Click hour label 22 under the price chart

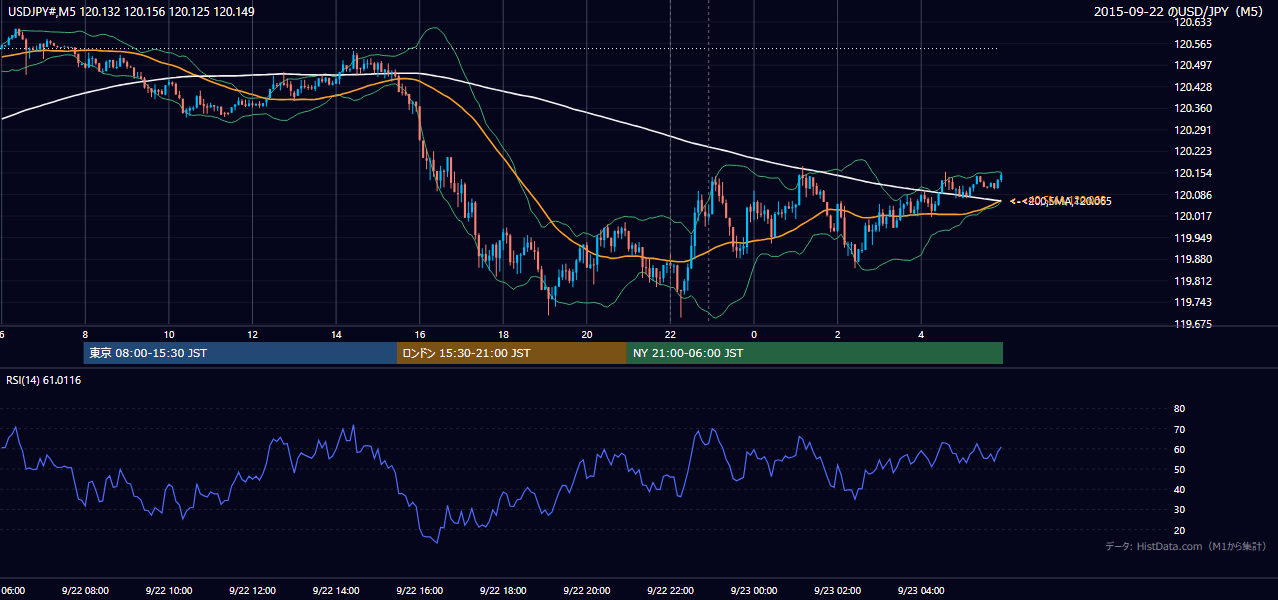[x=671, y=334]
